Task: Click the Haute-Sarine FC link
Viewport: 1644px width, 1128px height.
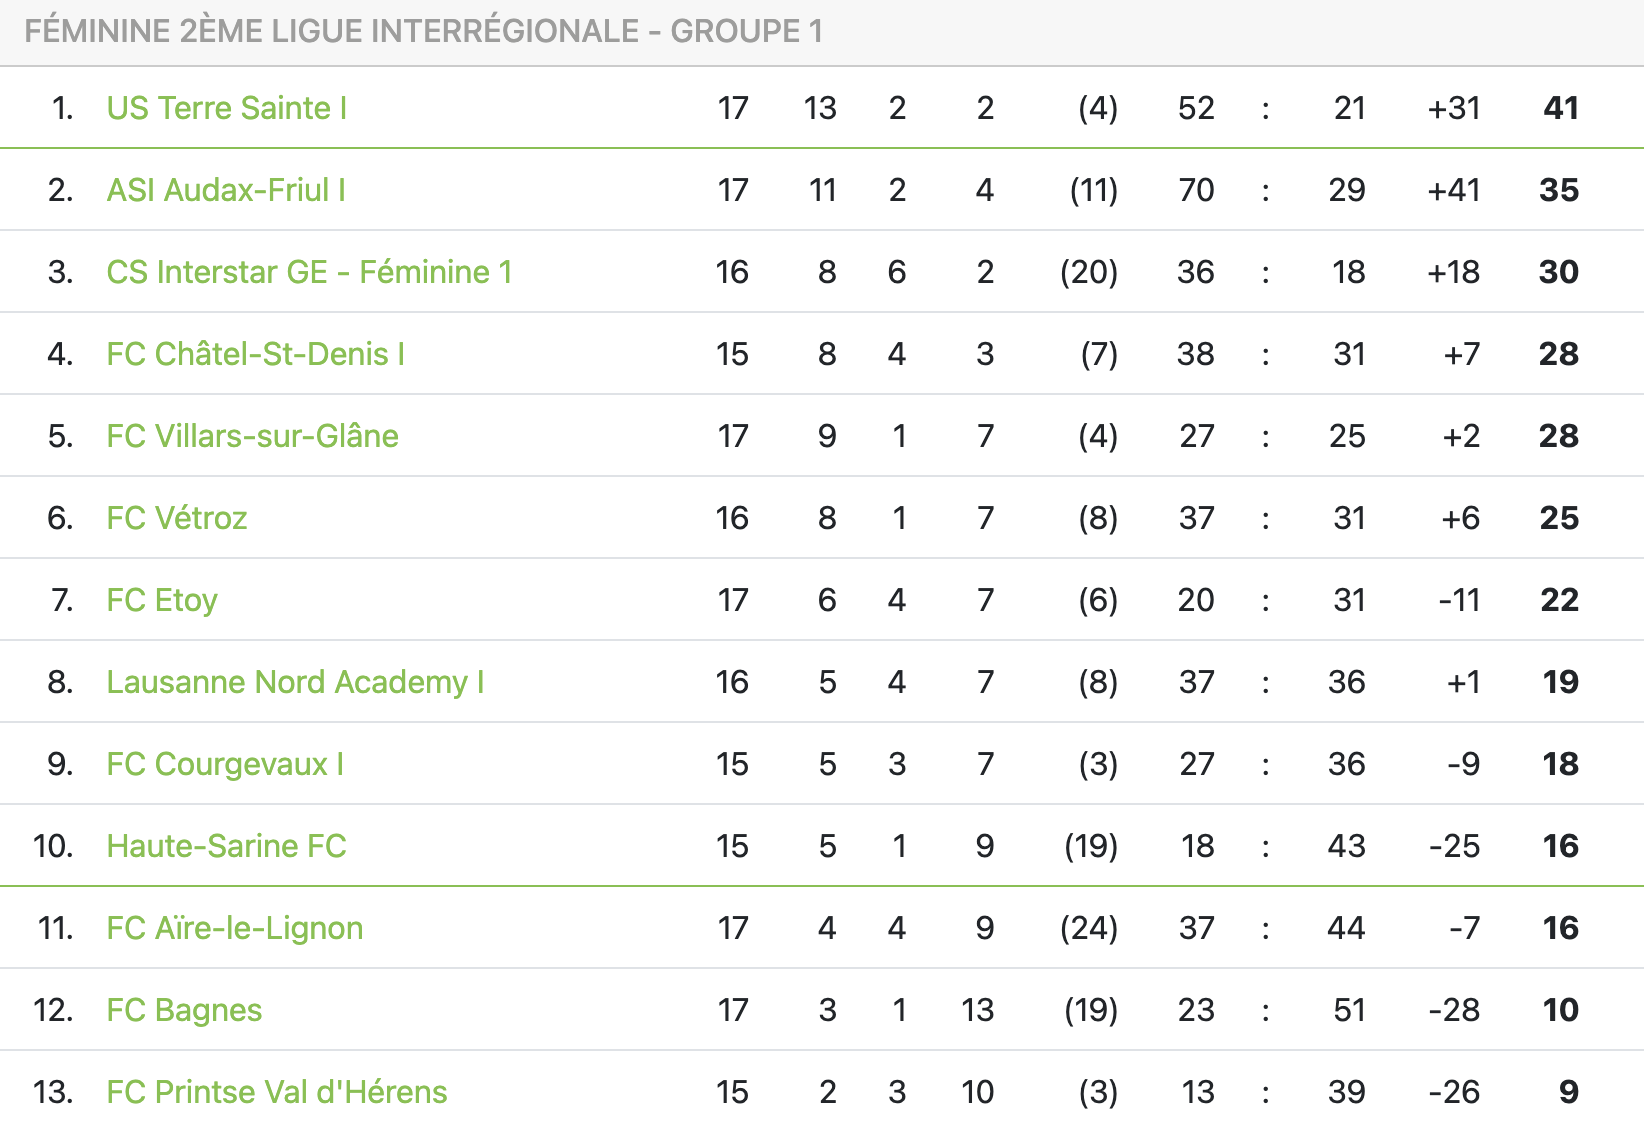Action: tap(226, 846)
